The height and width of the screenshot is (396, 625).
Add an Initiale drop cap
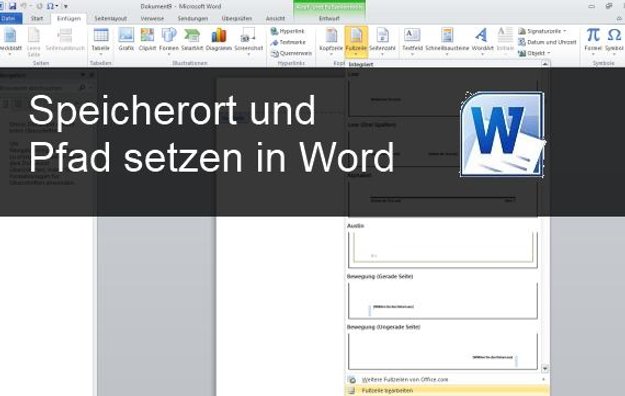tap(505, 42)
